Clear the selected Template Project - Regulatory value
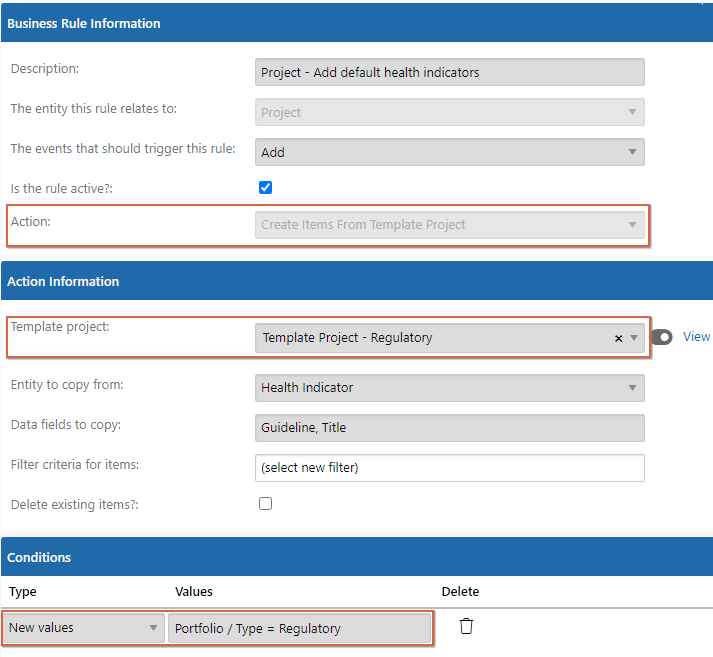This screenshot has height=657, width=713. (x=618, y=338)
